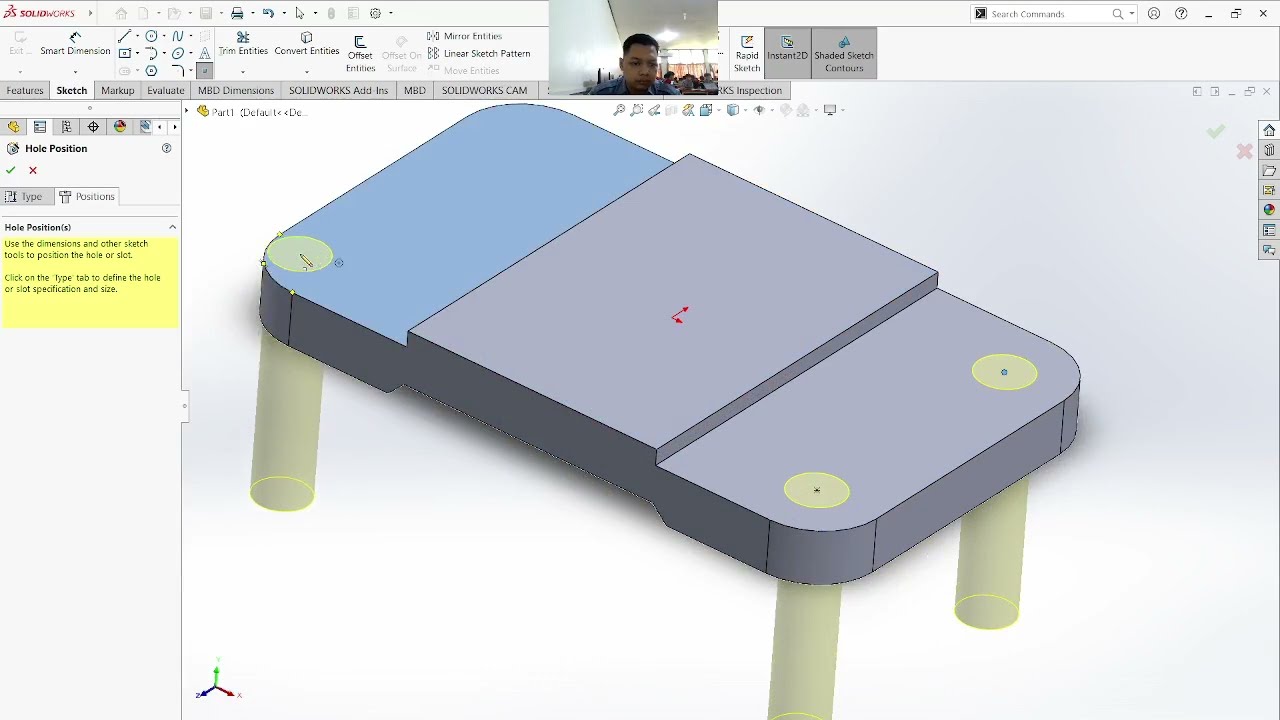Screen dimensions: 1280x720
Task: Click Convert Entities tool
Action: [306, 43]
